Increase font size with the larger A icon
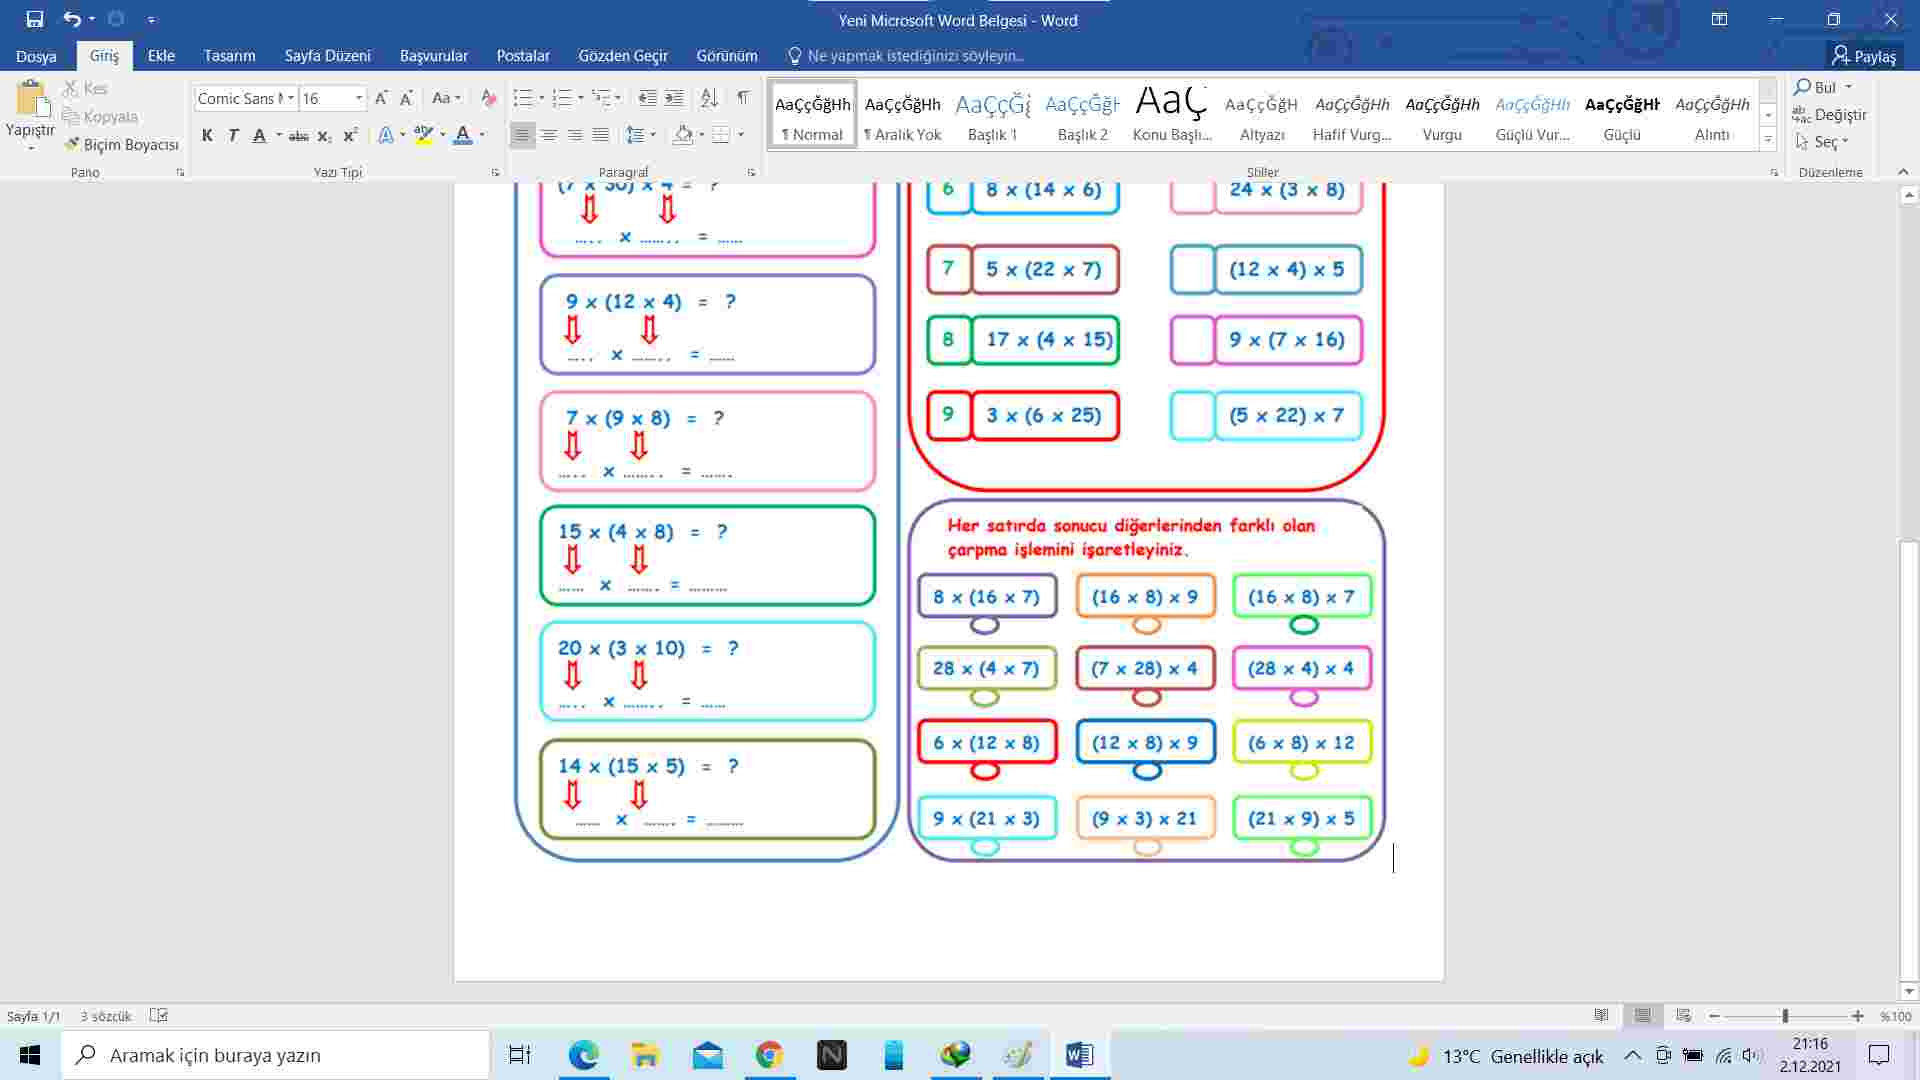This screenshot has width=1920, height=1080. [381, 98]
